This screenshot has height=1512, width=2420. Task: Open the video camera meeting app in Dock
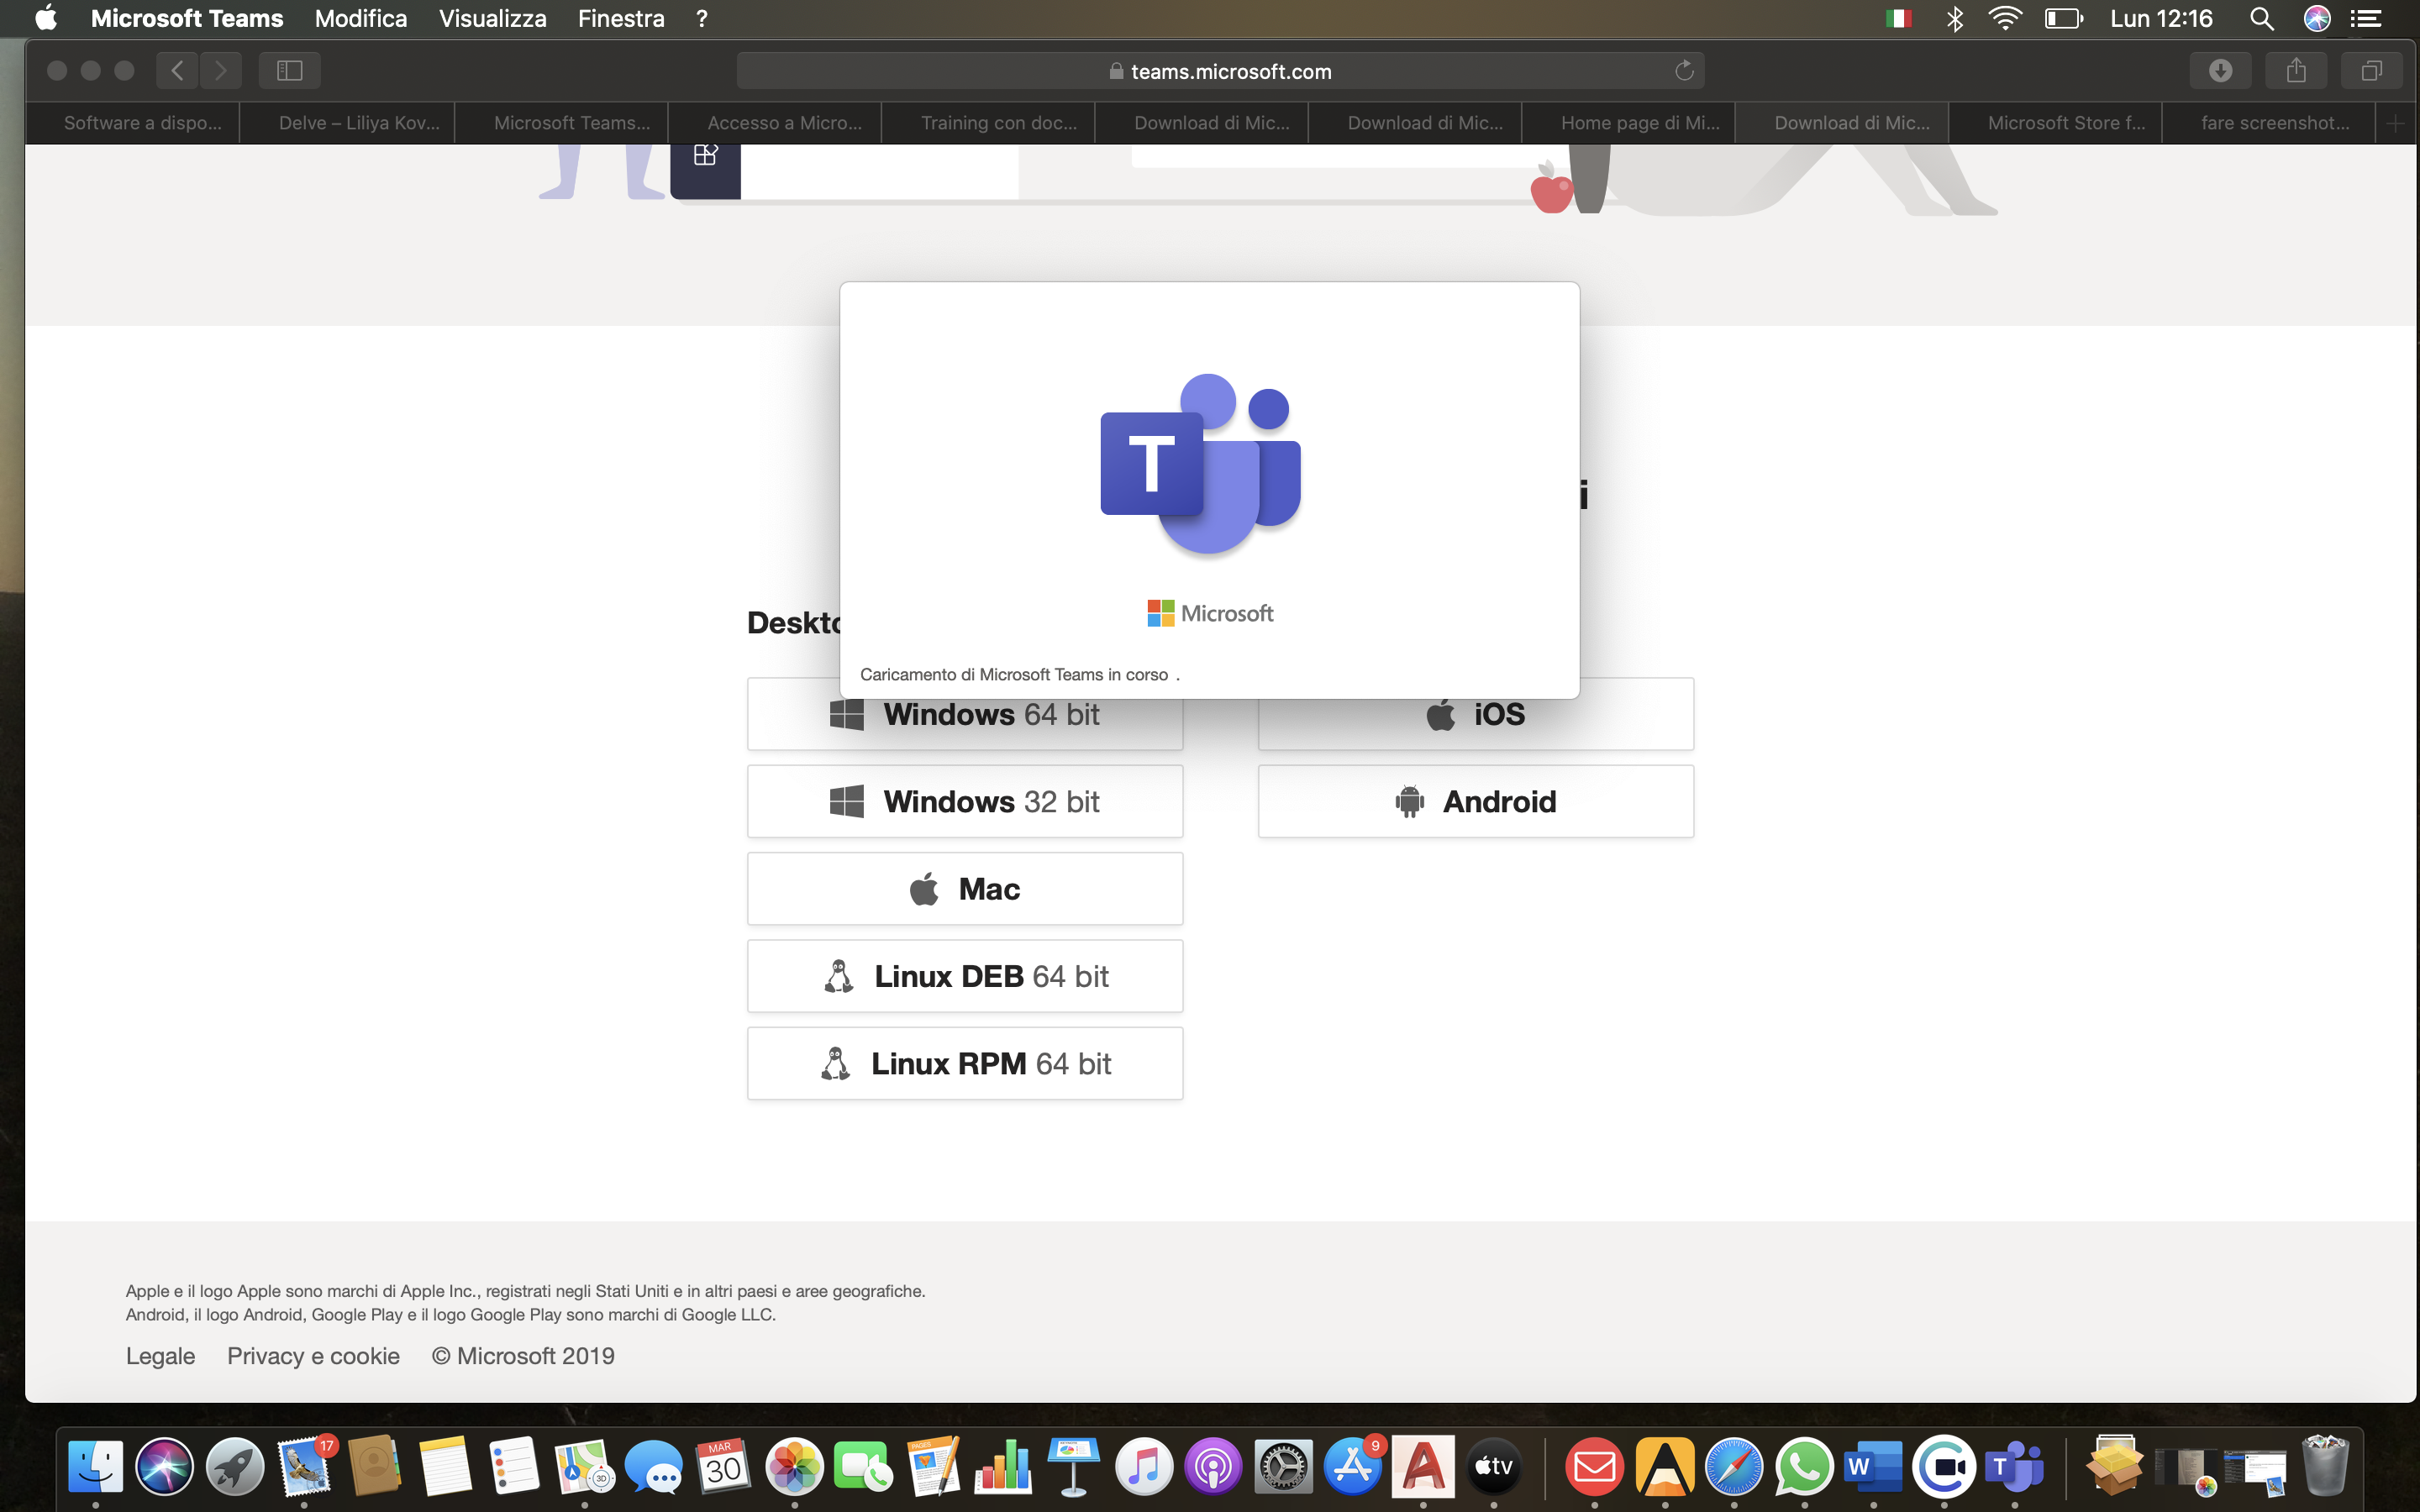click(x=1944, y=1467)
